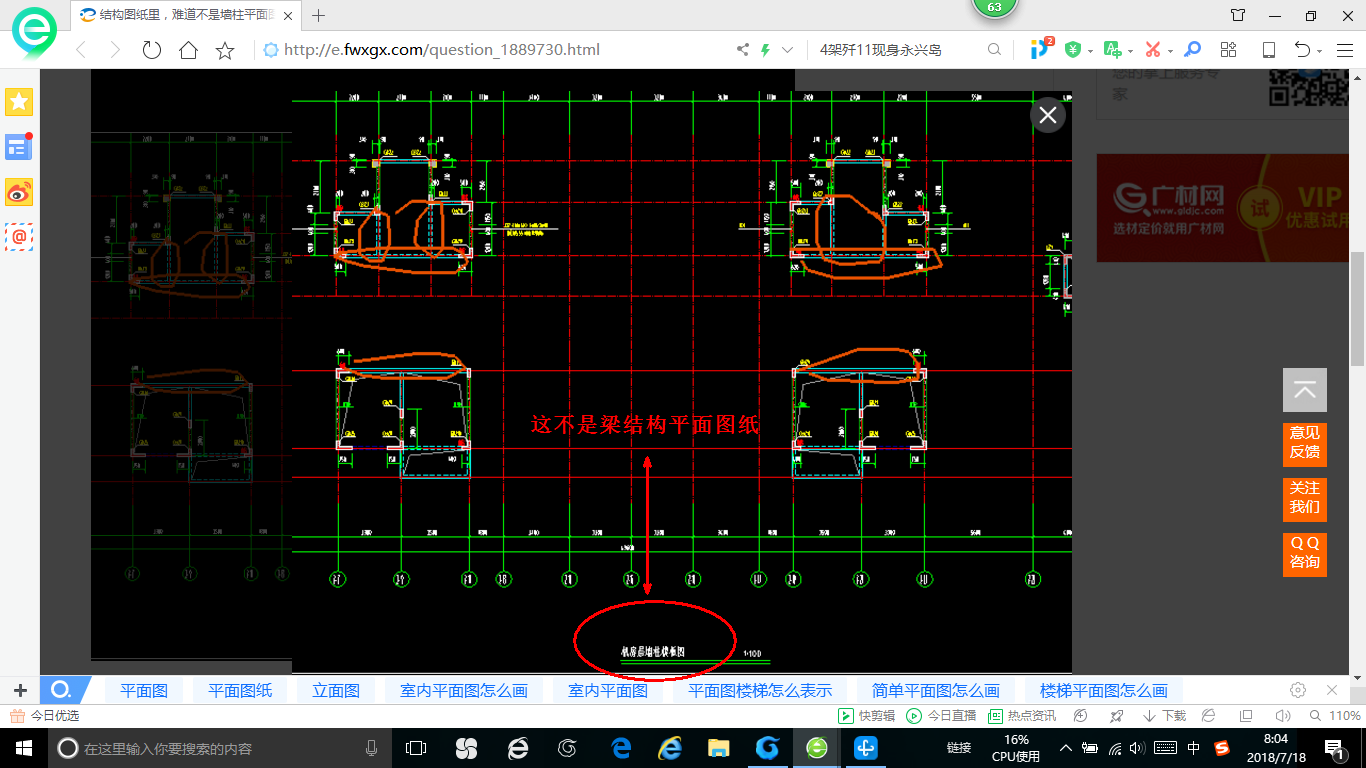Open 热点资讯 hot news
The image size is (1366, 768).
tap(1022, 716)
